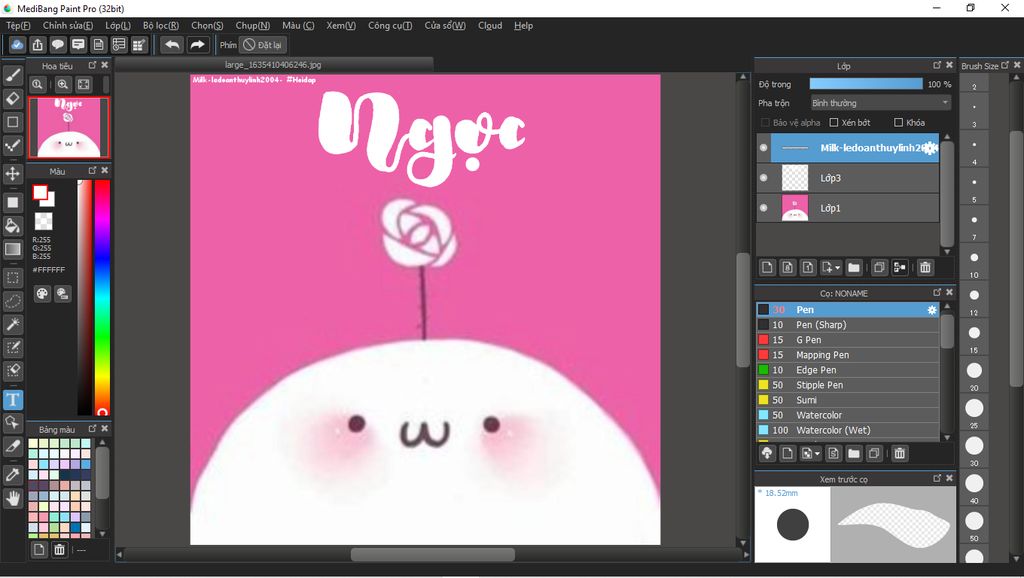The width and height of the screenshot is (1024, 578).
Task: Select the Lớp3 layer
Action: pyautogui.click(x=848, y=178)
